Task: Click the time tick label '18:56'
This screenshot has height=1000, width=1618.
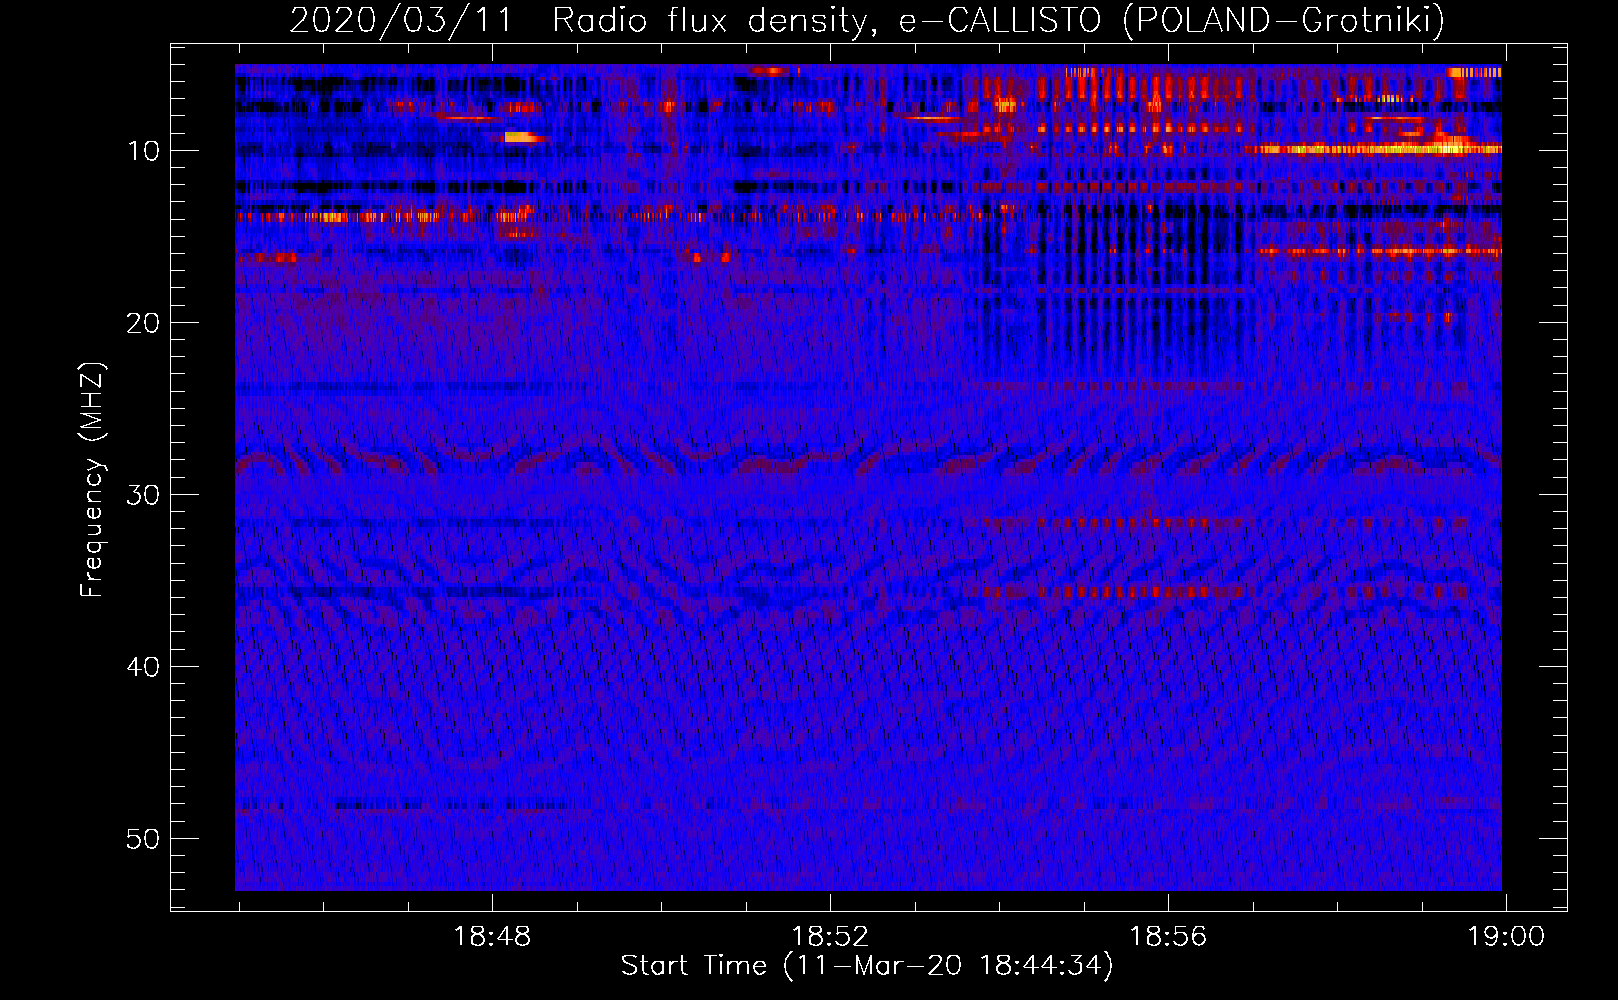Action: tap(1168, 937)
